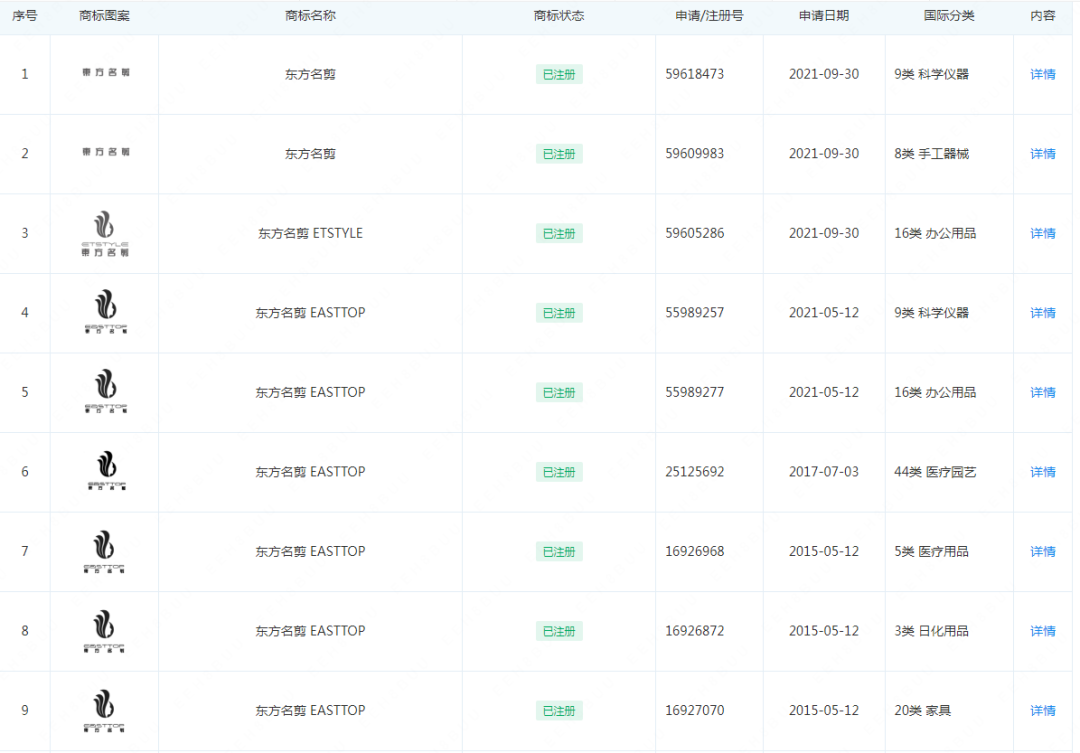The height and width of the screenshot is (753, 1080).
Task: Select registration number 16926872
Action: coord(694,631)
